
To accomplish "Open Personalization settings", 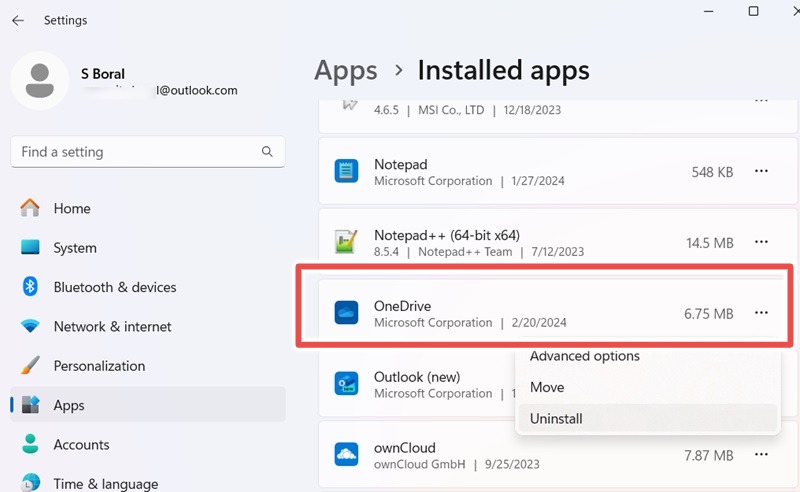I will point(148,365).
